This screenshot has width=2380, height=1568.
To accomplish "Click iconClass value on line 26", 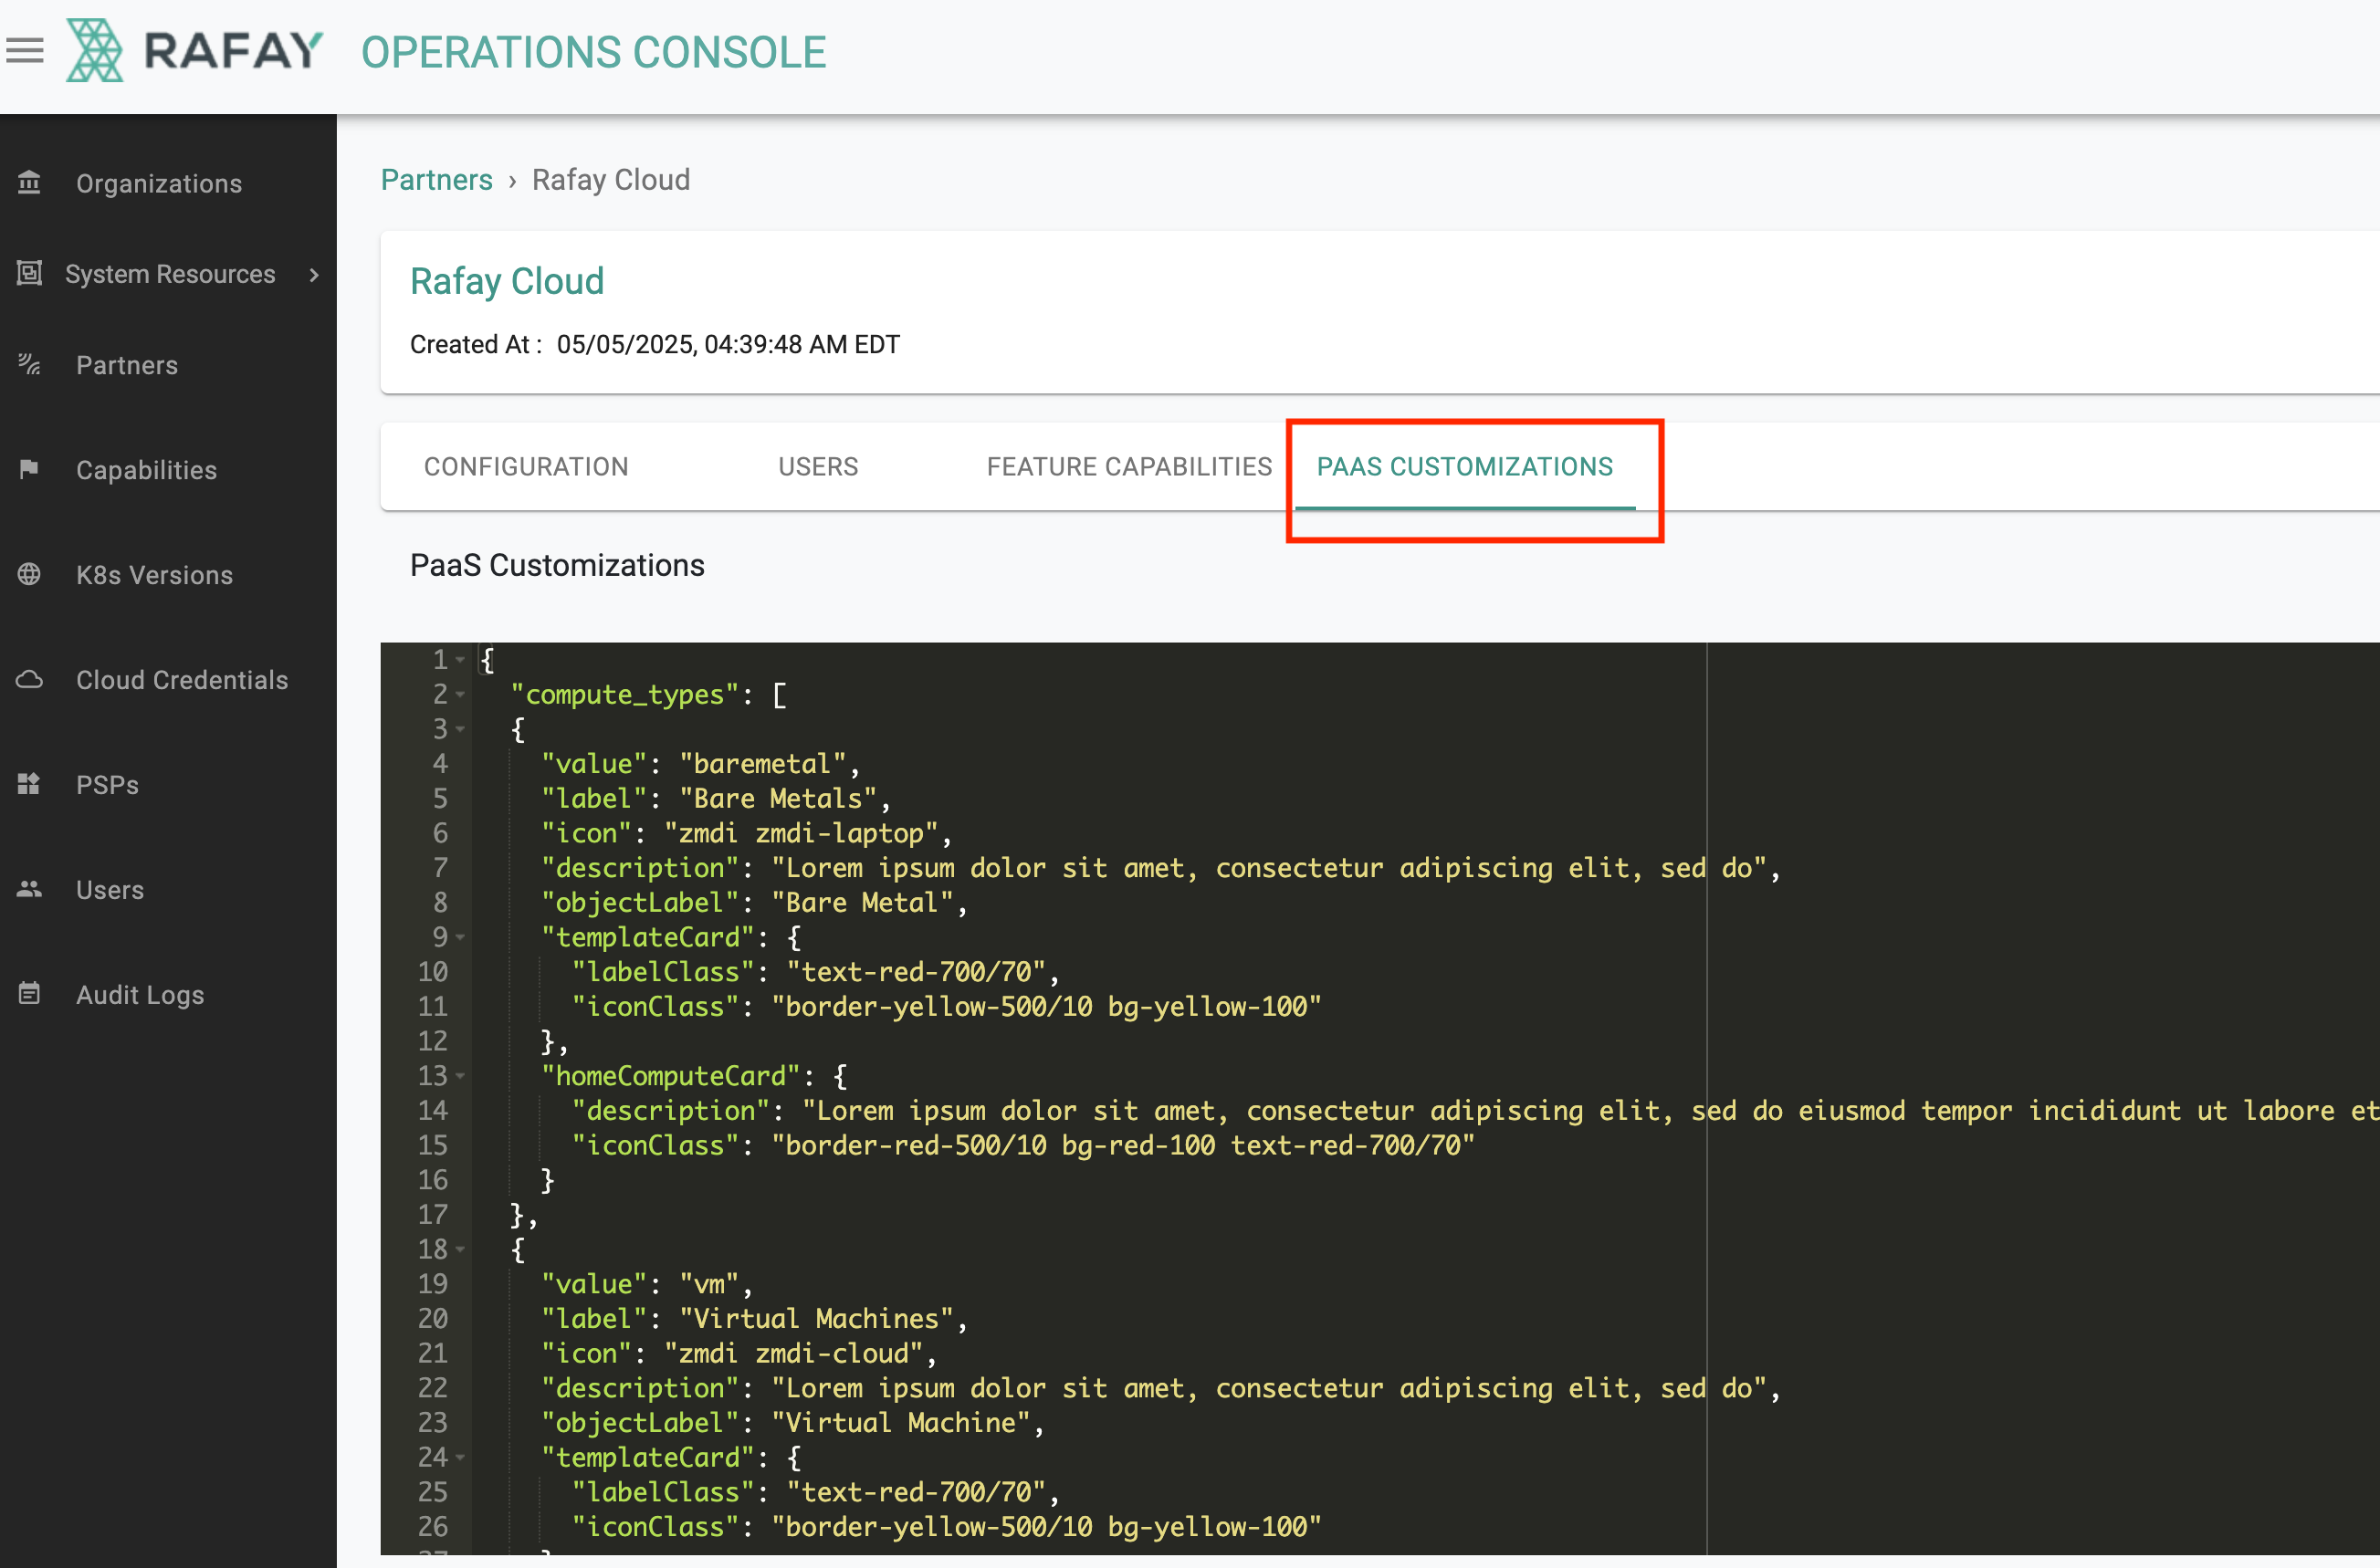I will 1046,1527.
